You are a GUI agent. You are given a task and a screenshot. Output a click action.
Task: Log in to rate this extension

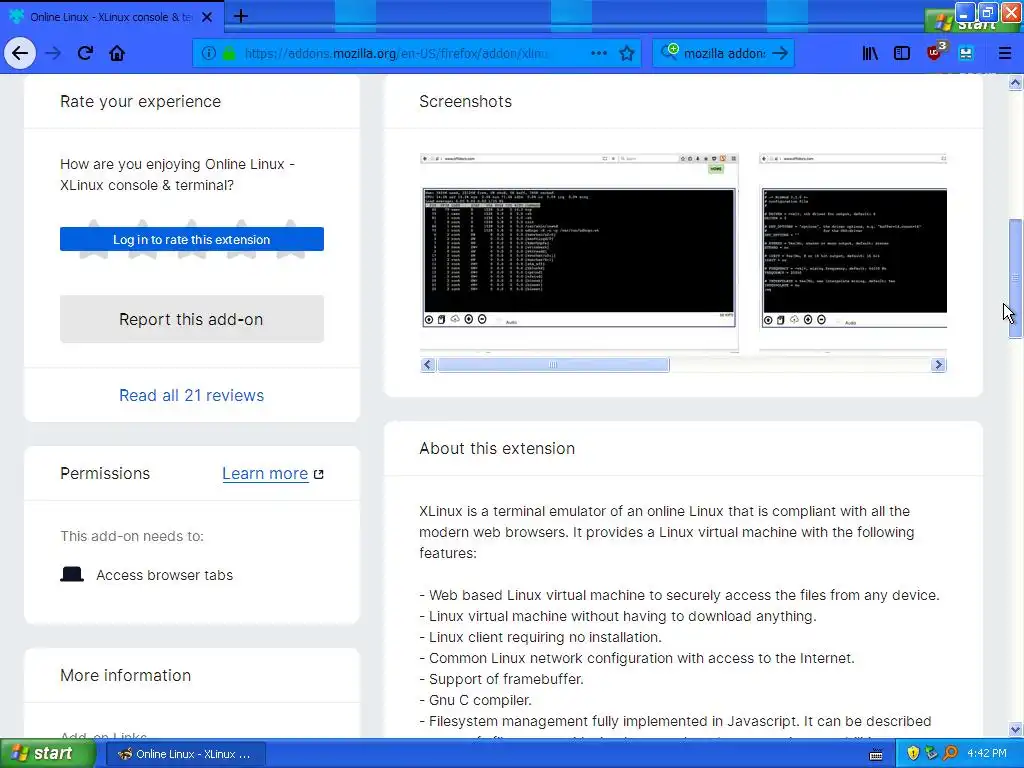tap(191, 239)
